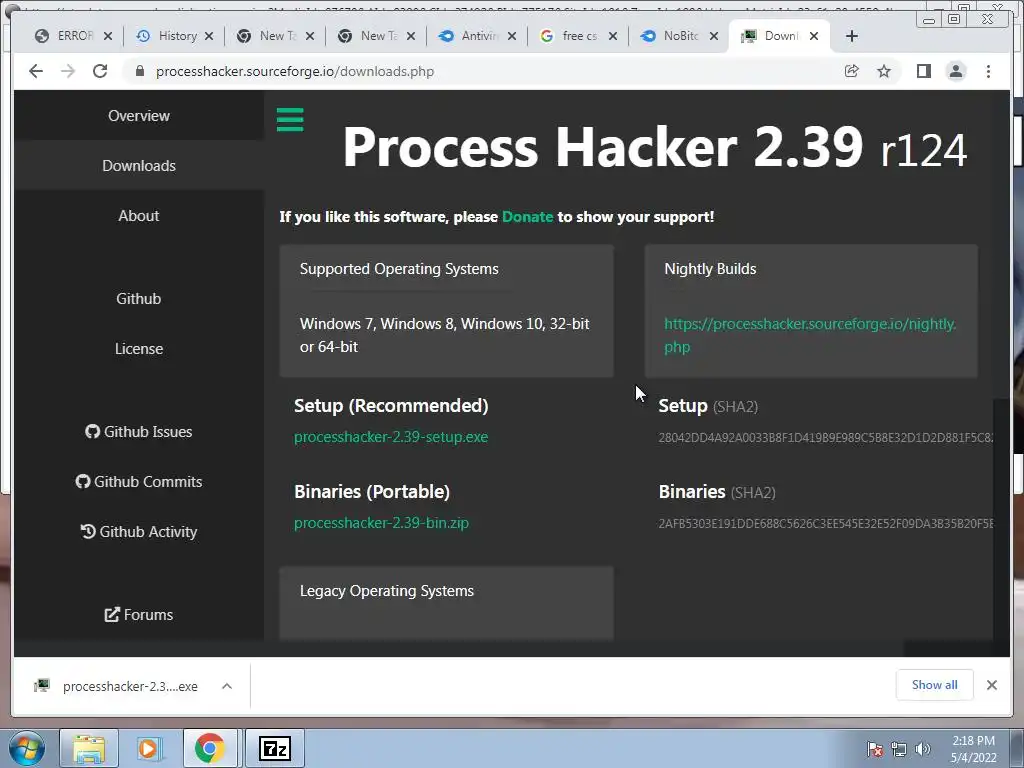
Task: Open Github Activity link
Action: pos(139,532)
